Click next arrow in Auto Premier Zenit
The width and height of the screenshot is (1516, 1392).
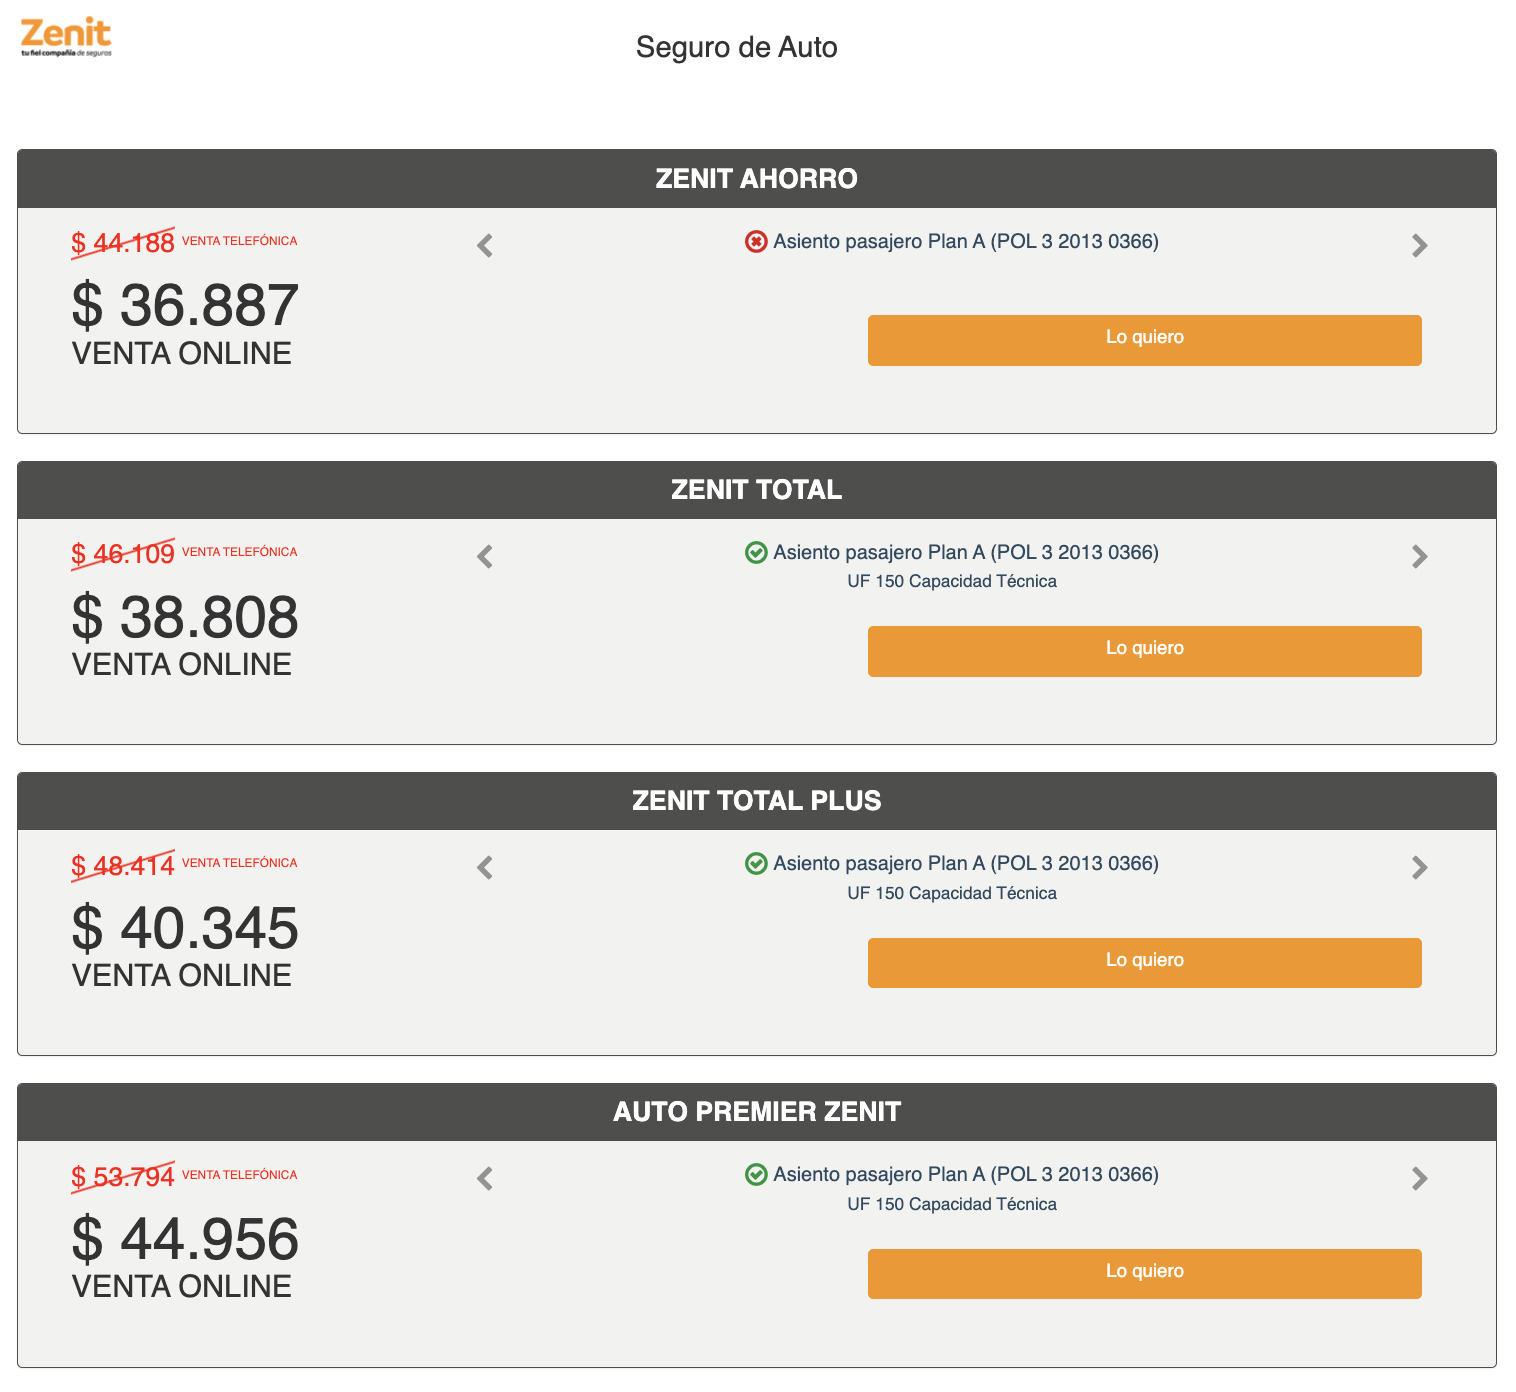click(1419, 1178)
